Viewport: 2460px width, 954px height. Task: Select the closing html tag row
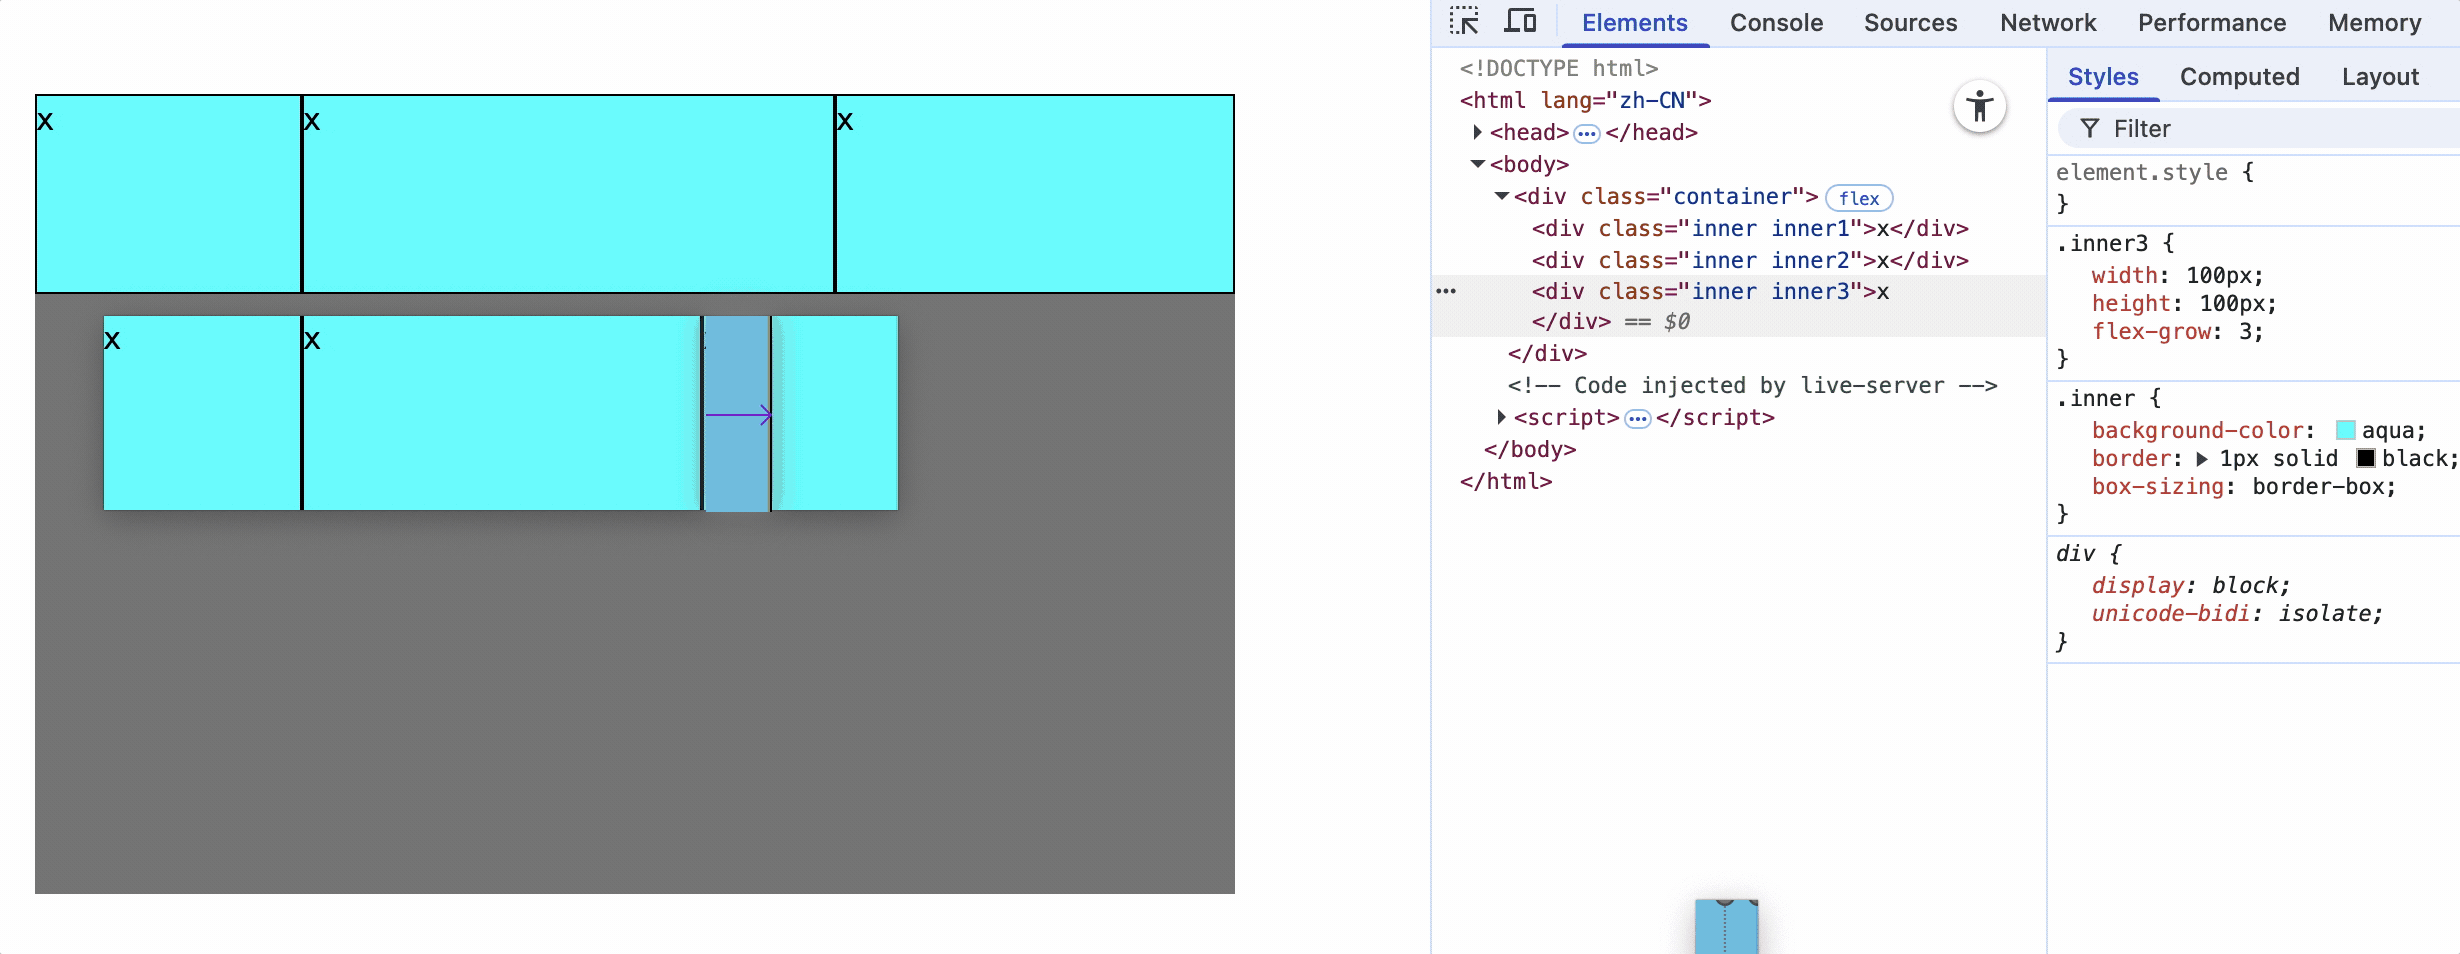[x=1506, y=481]
